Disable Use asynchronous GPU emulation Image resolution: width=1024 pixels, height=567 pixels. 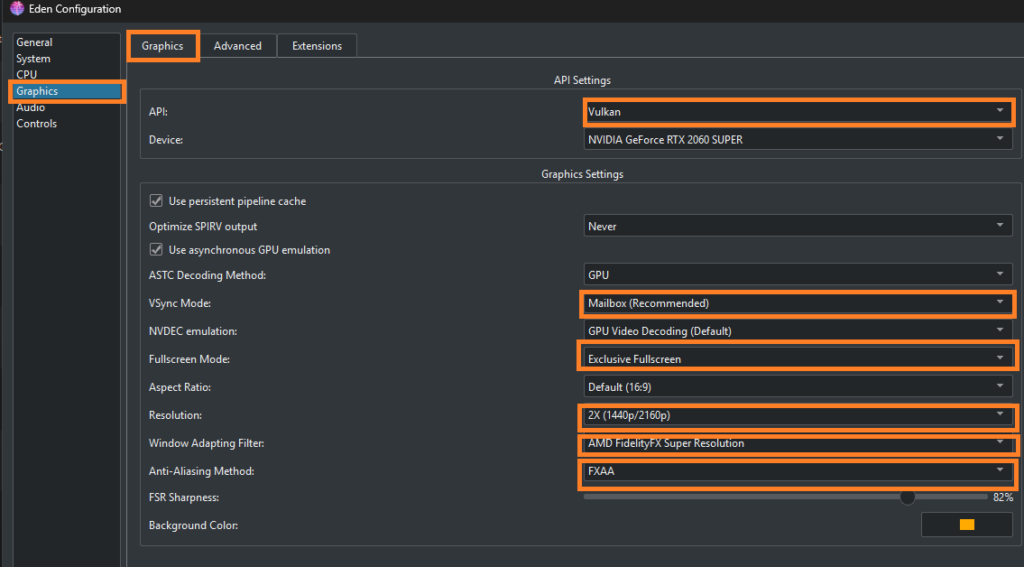pos(156,249)
